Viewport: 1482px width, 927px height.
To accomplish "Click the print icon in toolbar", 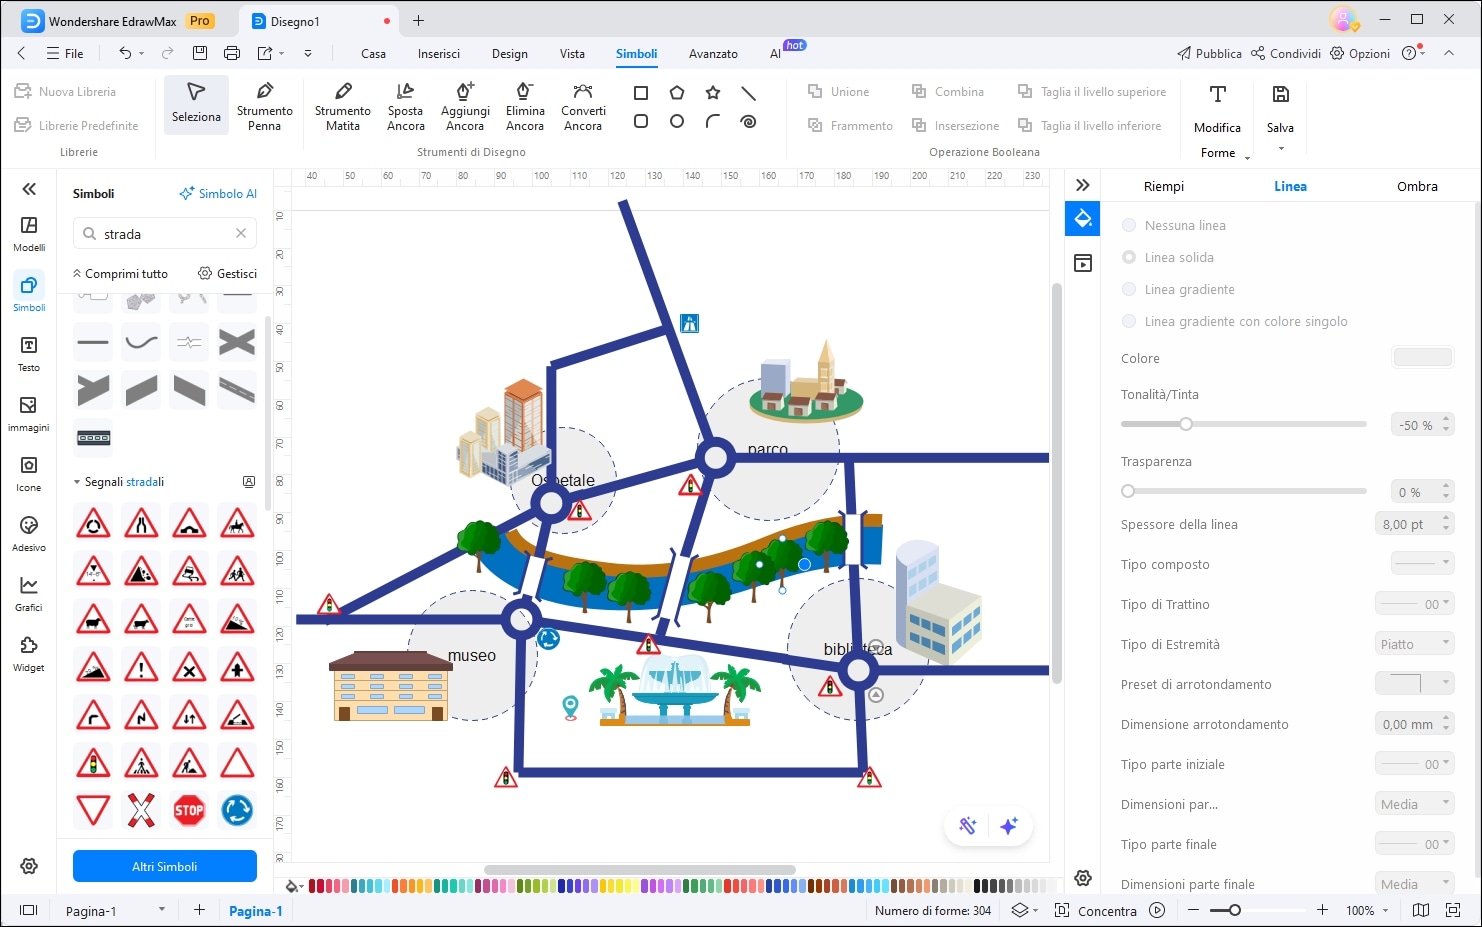I will (x=232, y=53).
